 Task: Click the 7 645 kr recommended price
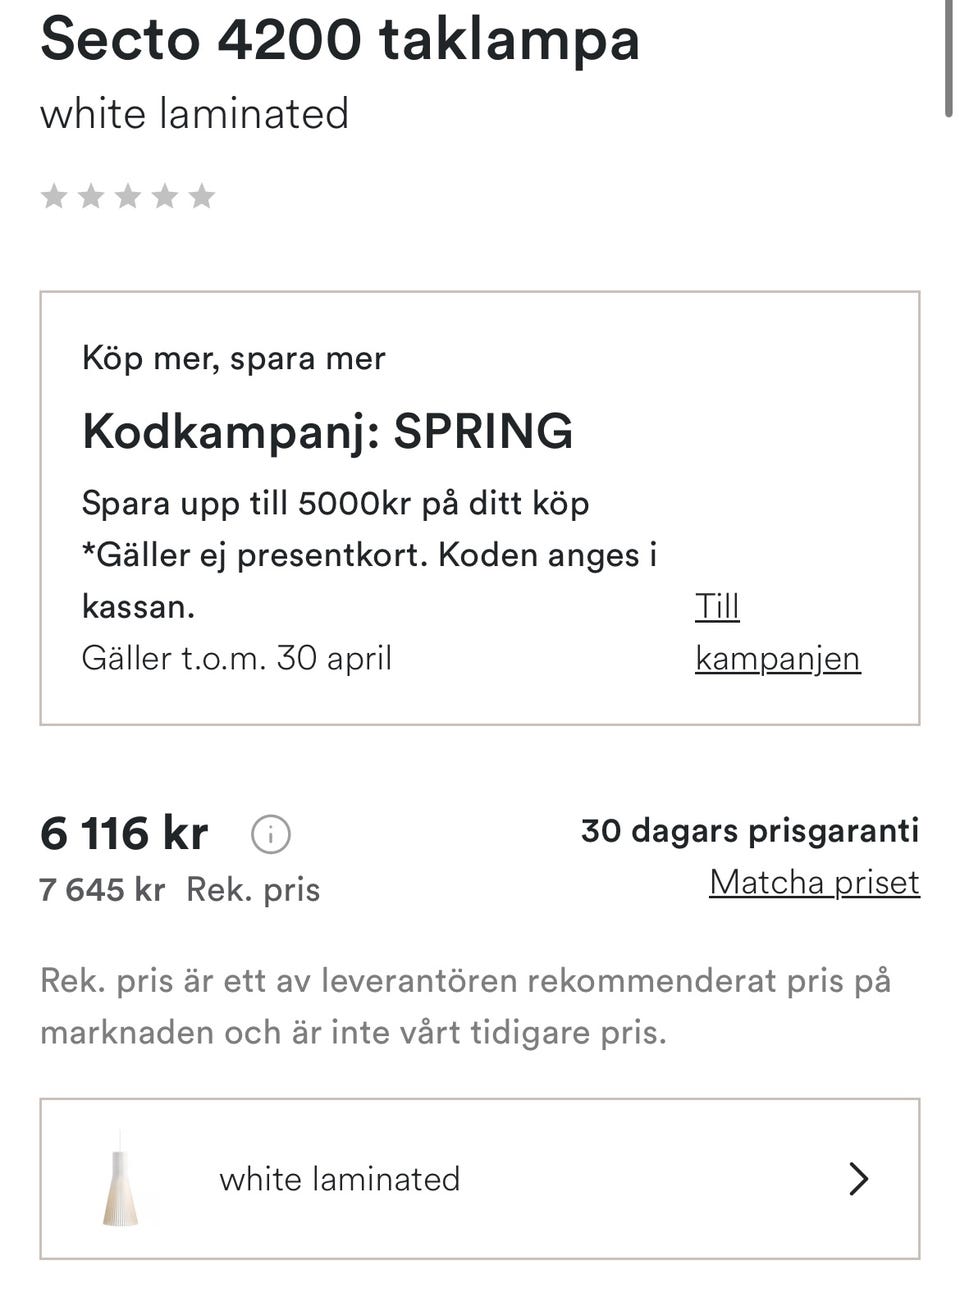[x=102, y=889]
